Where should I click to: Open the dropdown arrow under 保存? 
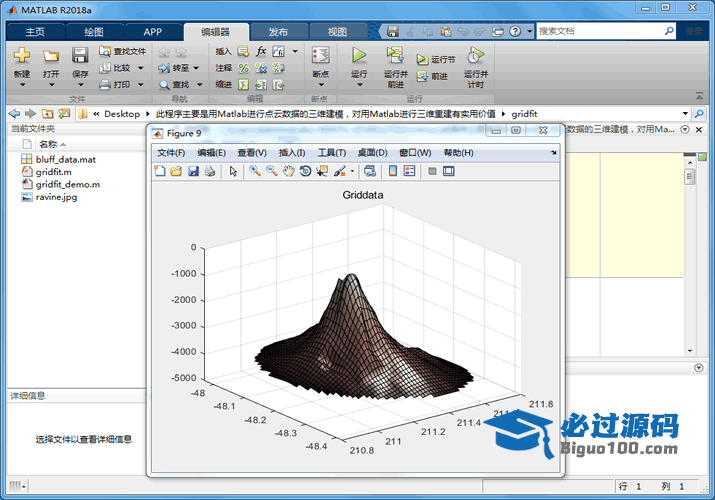pyautogui.click(x=80, y=85)
